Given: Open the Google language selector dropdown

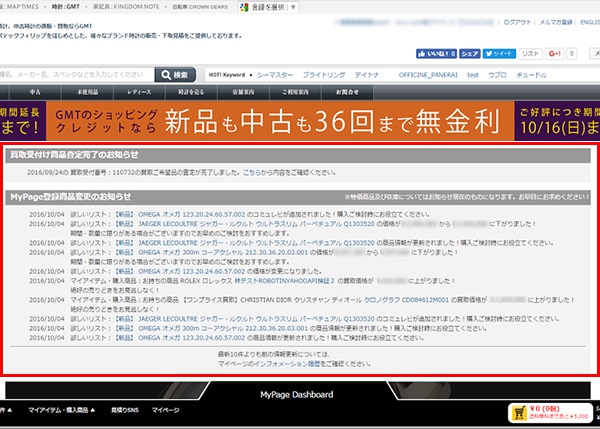Looking at the screenshot, I should tap(268, 7).
